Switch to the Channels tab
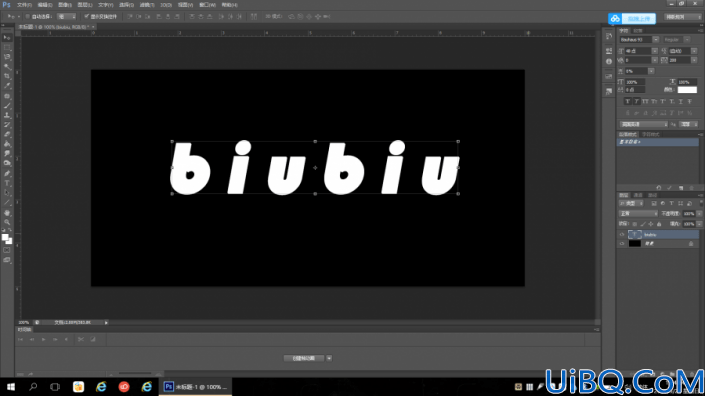This screenshot has height=396, width=705. [638, 196]
